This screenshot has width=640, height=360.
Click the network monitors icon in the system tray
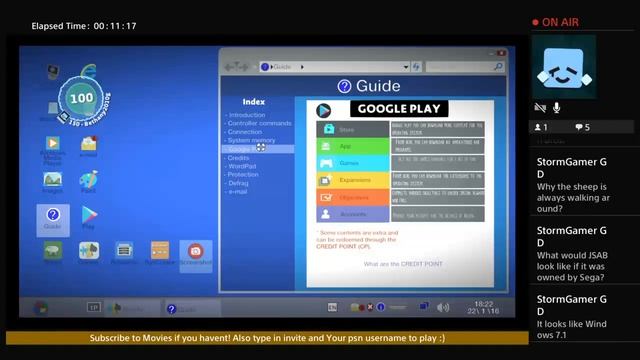(x=424, y=306)
